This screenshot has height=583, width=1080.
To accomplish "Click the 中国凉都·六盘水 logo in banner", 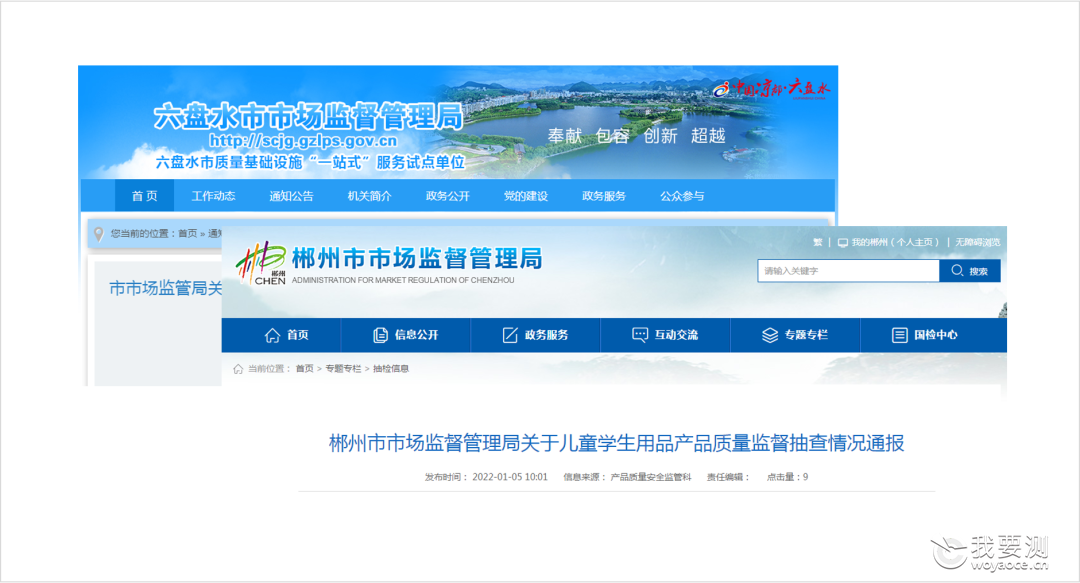I will pyautogui.click(x=771, y=88).
